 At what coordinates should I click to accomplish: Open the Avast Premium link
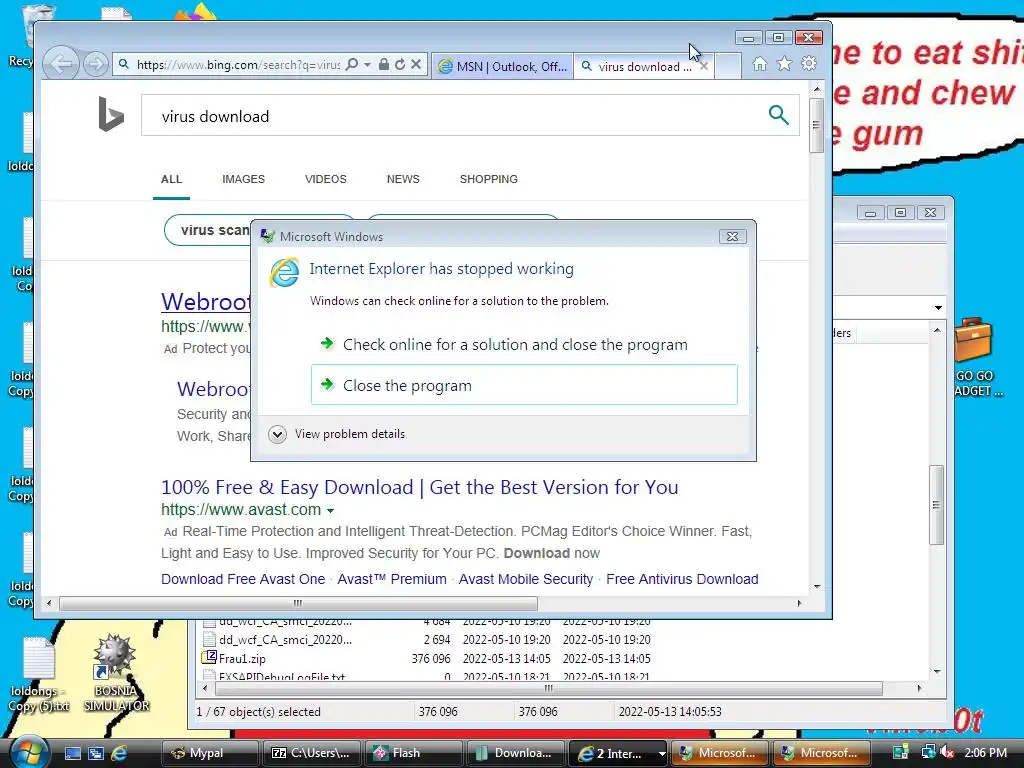click(x=392, y=579)
